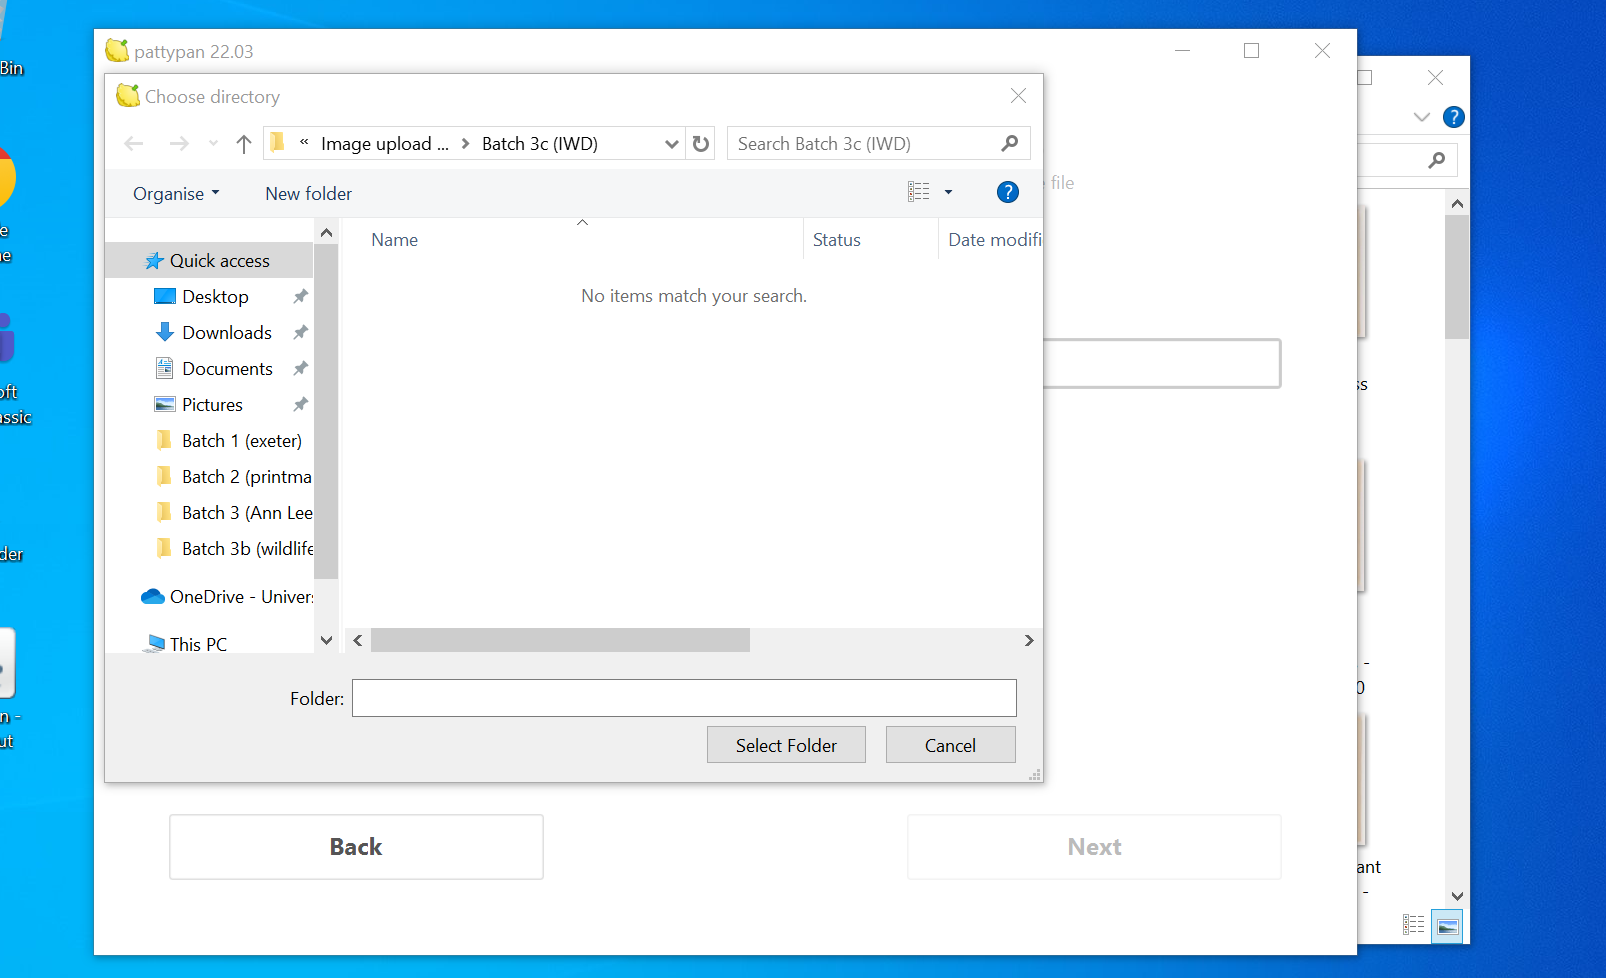Open more view options dropdown

(x=948, y=192)
